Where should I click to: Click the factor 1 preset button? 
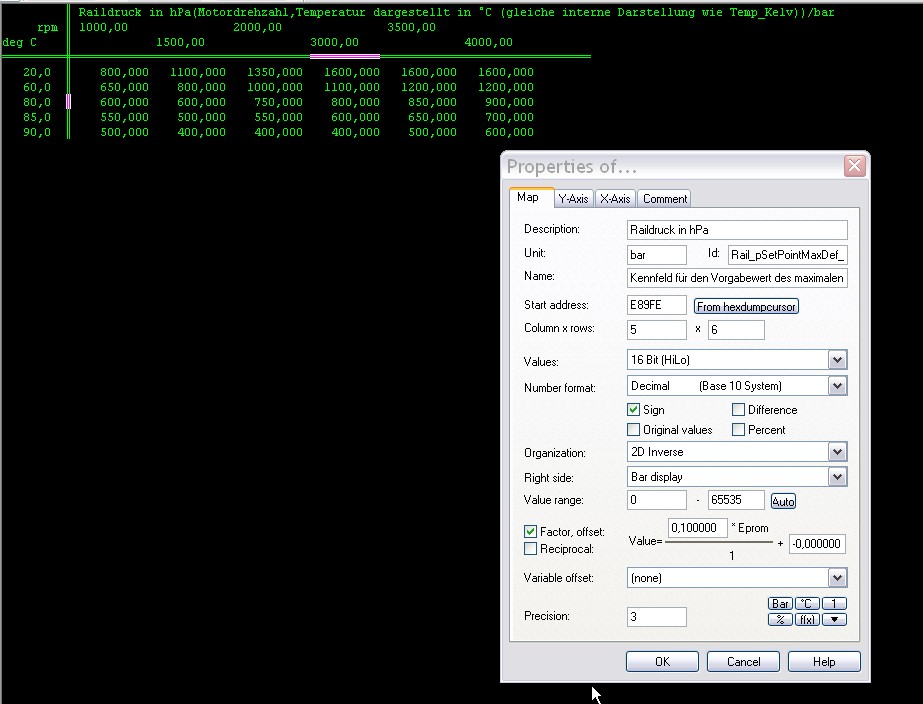[x=834, y=603]
